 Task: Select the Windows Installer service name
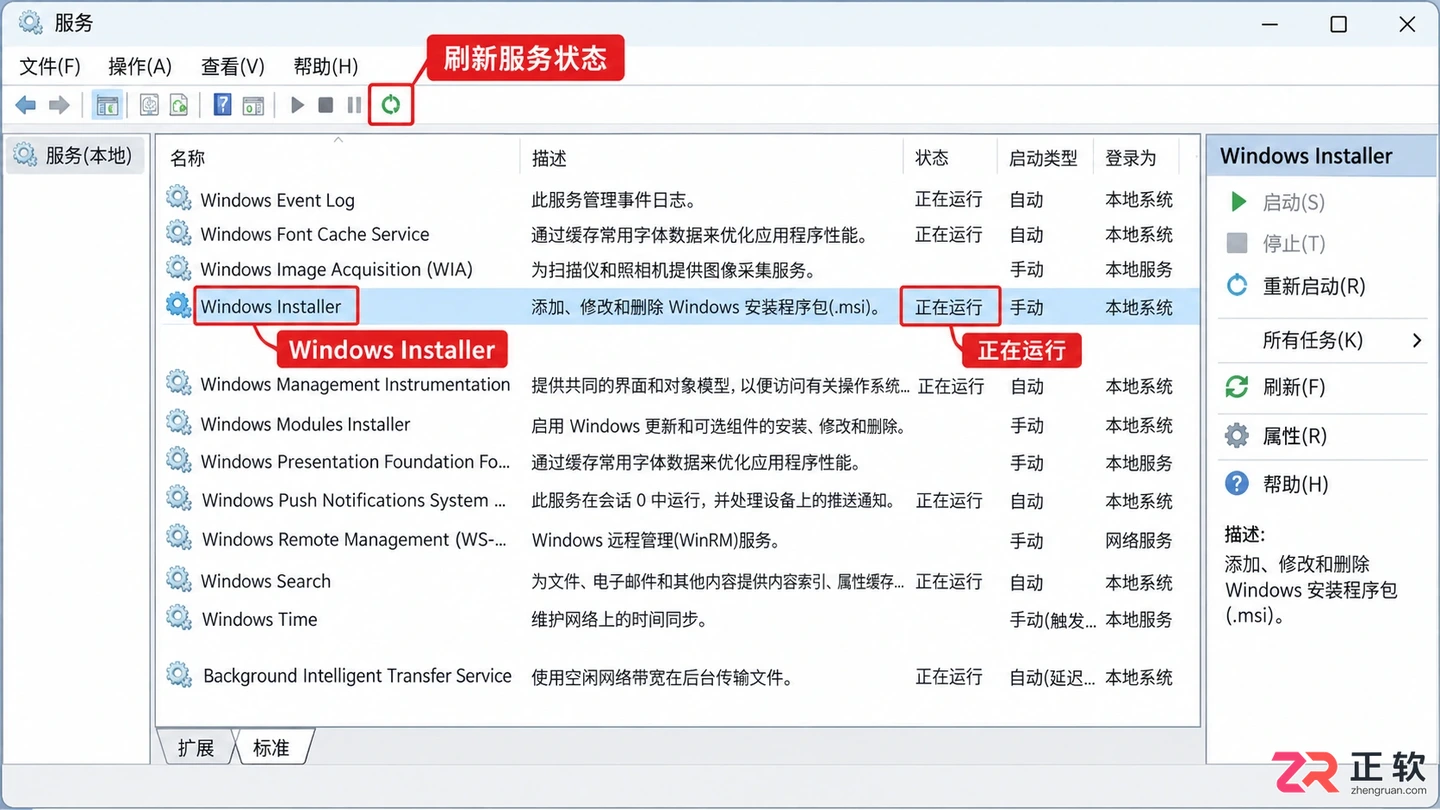(x=271, y=307)
